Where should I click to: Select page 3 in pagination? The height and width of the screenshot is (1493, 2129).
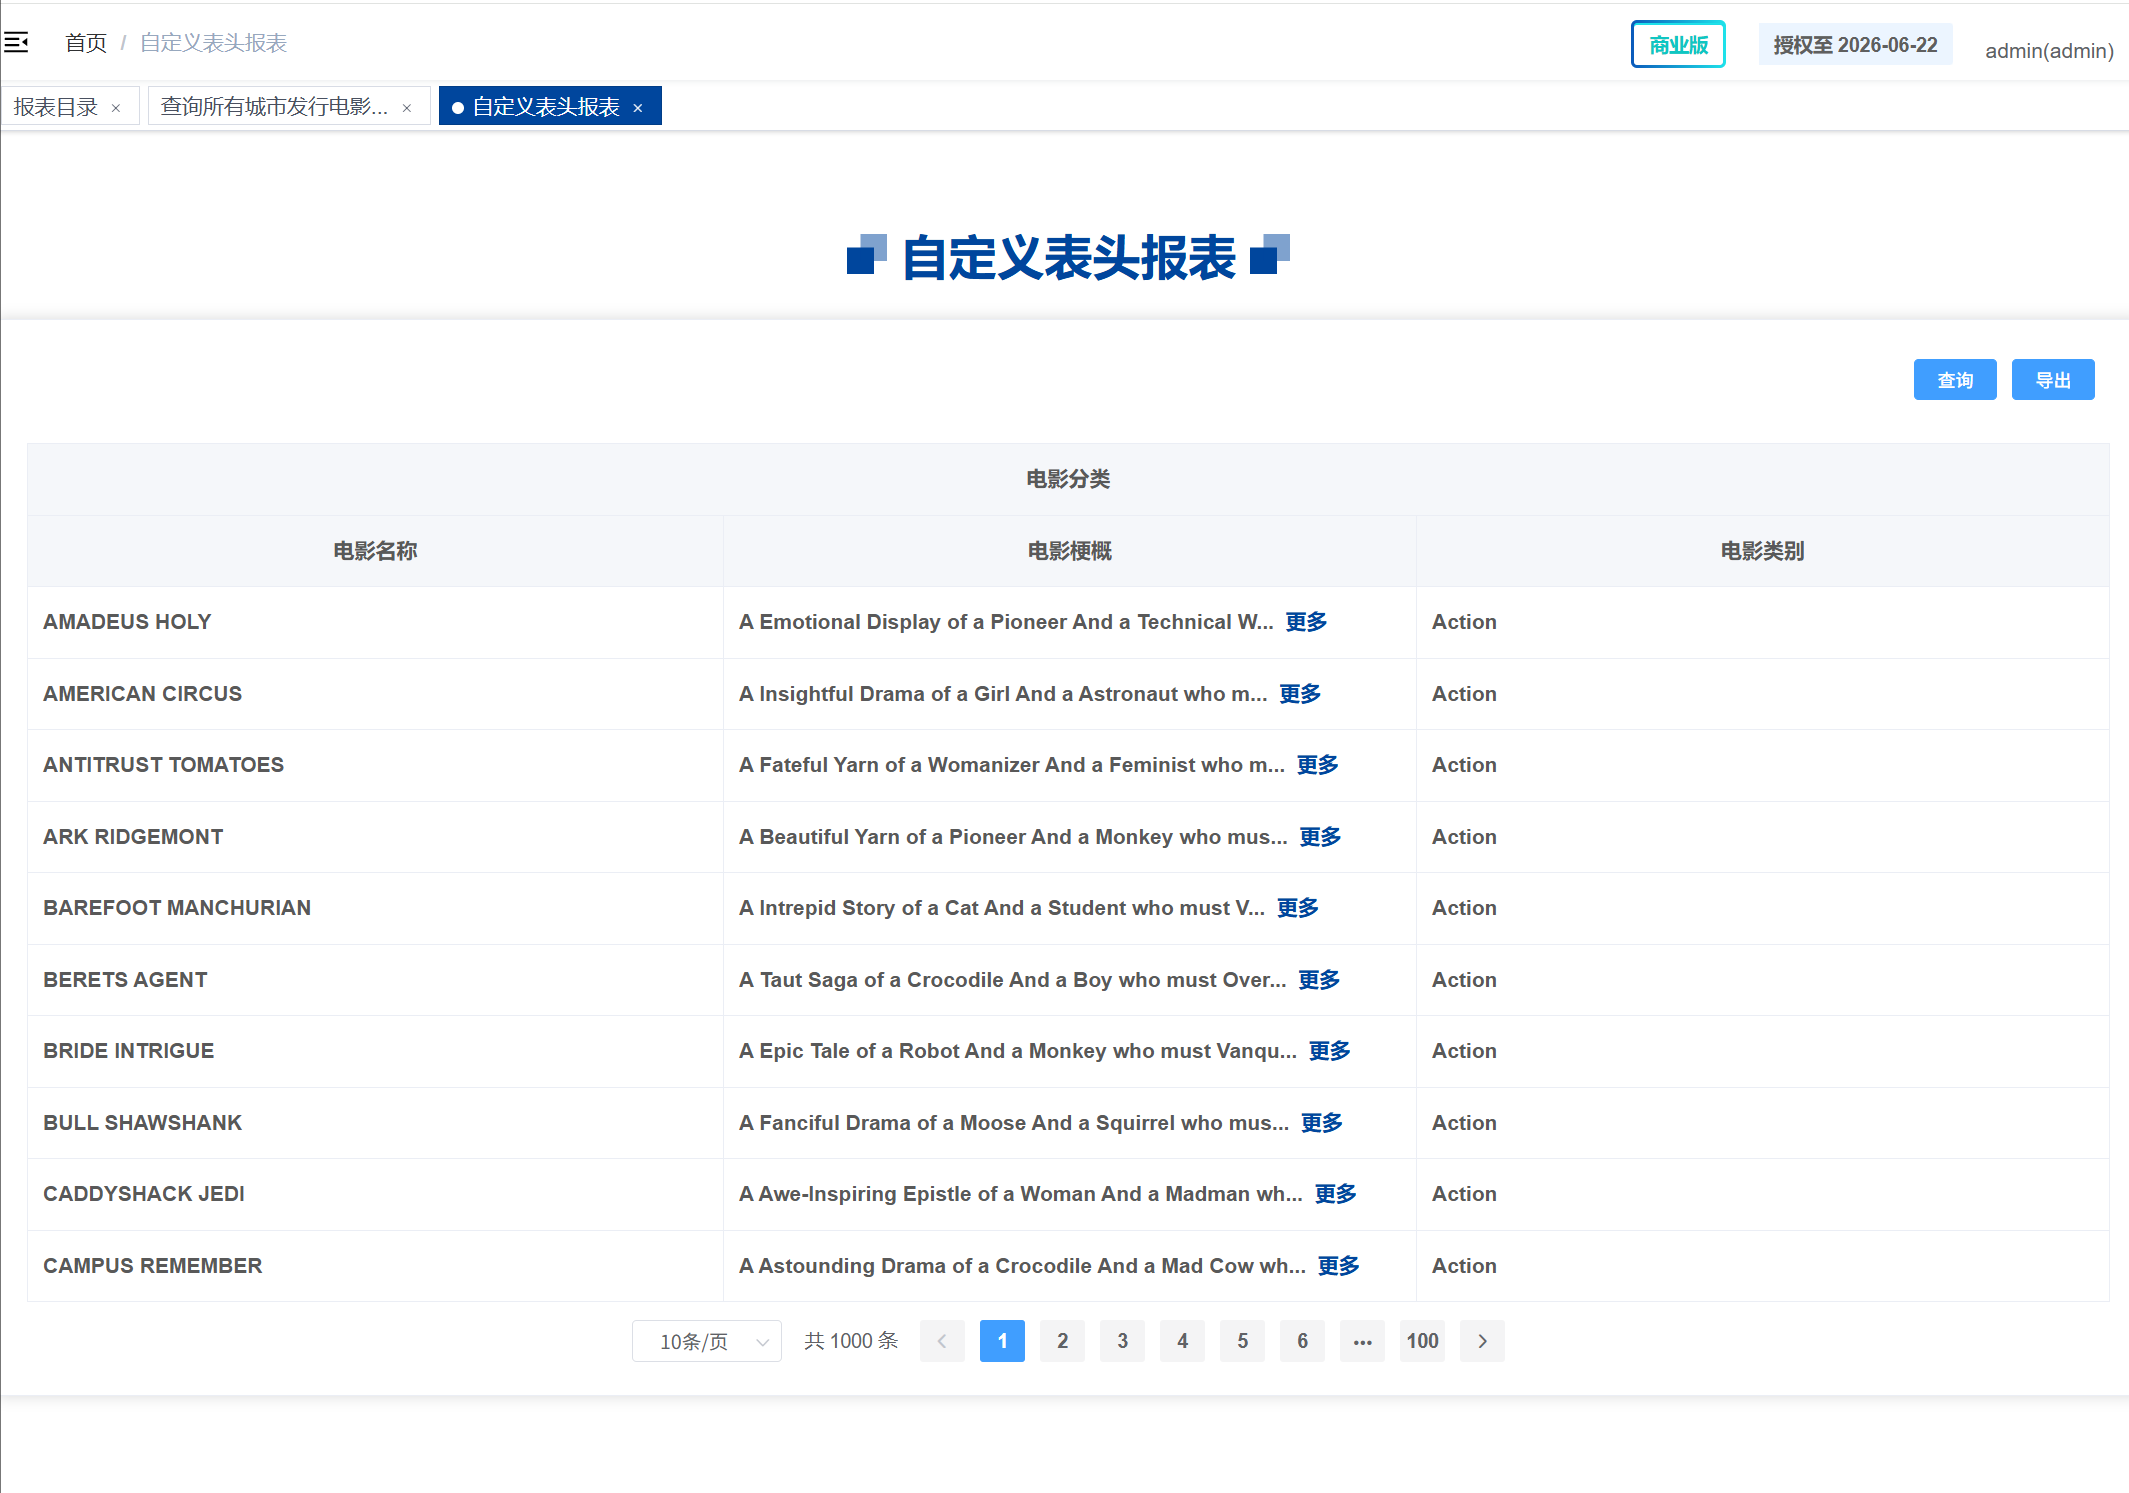[1122, 1341]
